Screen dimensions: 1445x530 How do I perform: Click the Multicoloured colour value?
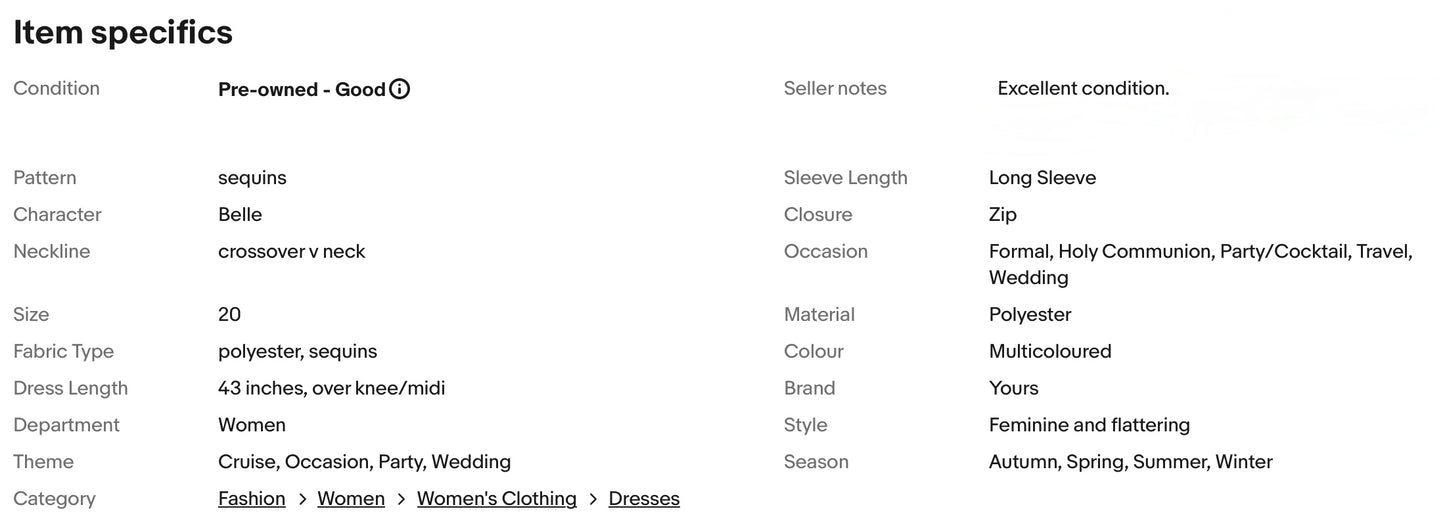(1050, 351)
